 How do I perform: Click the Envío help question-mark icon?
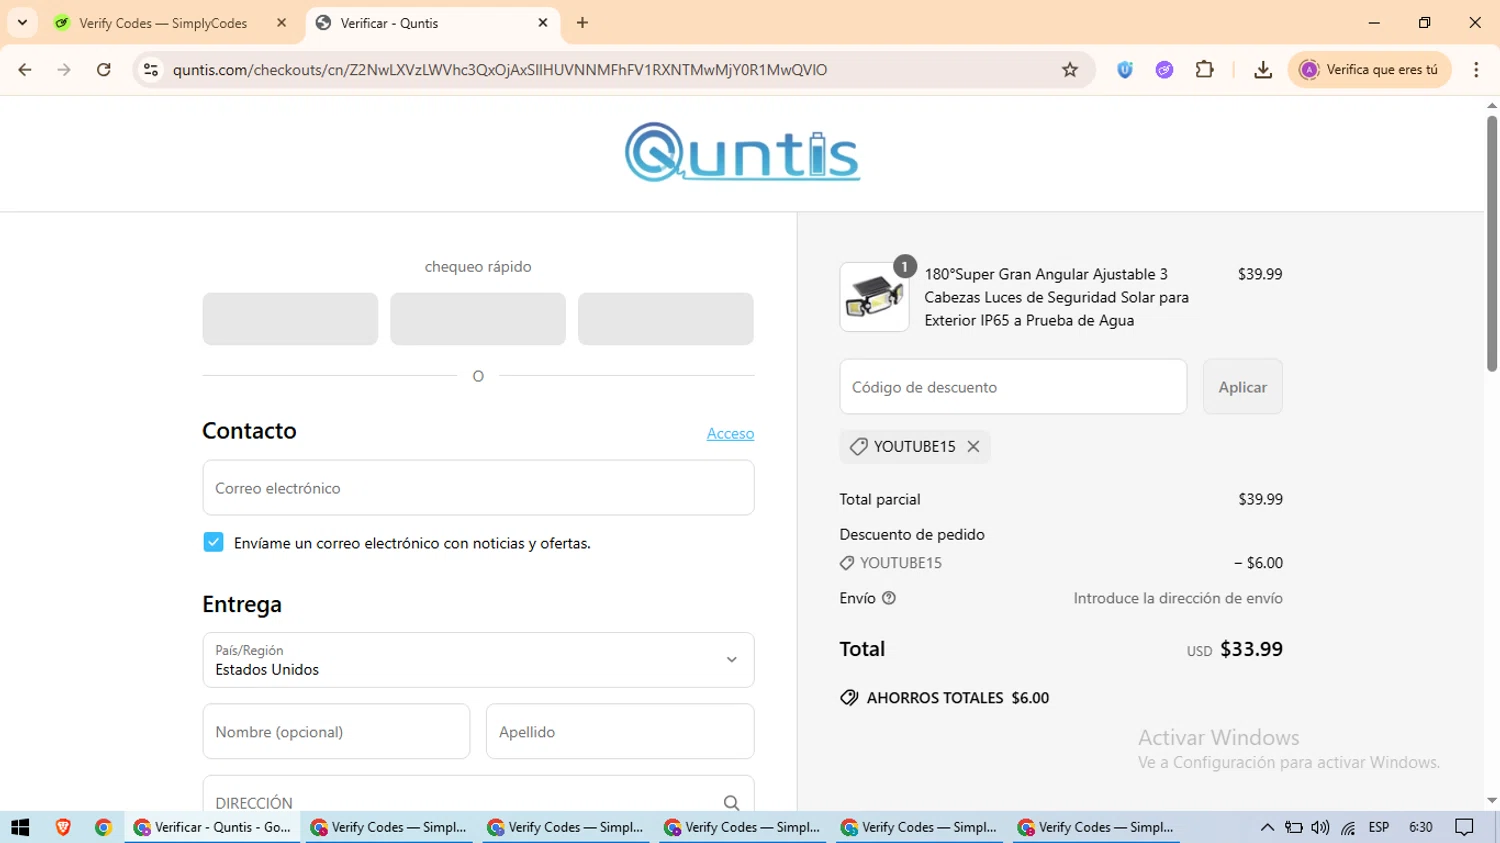pyautogui.click(x=889, y=598)
